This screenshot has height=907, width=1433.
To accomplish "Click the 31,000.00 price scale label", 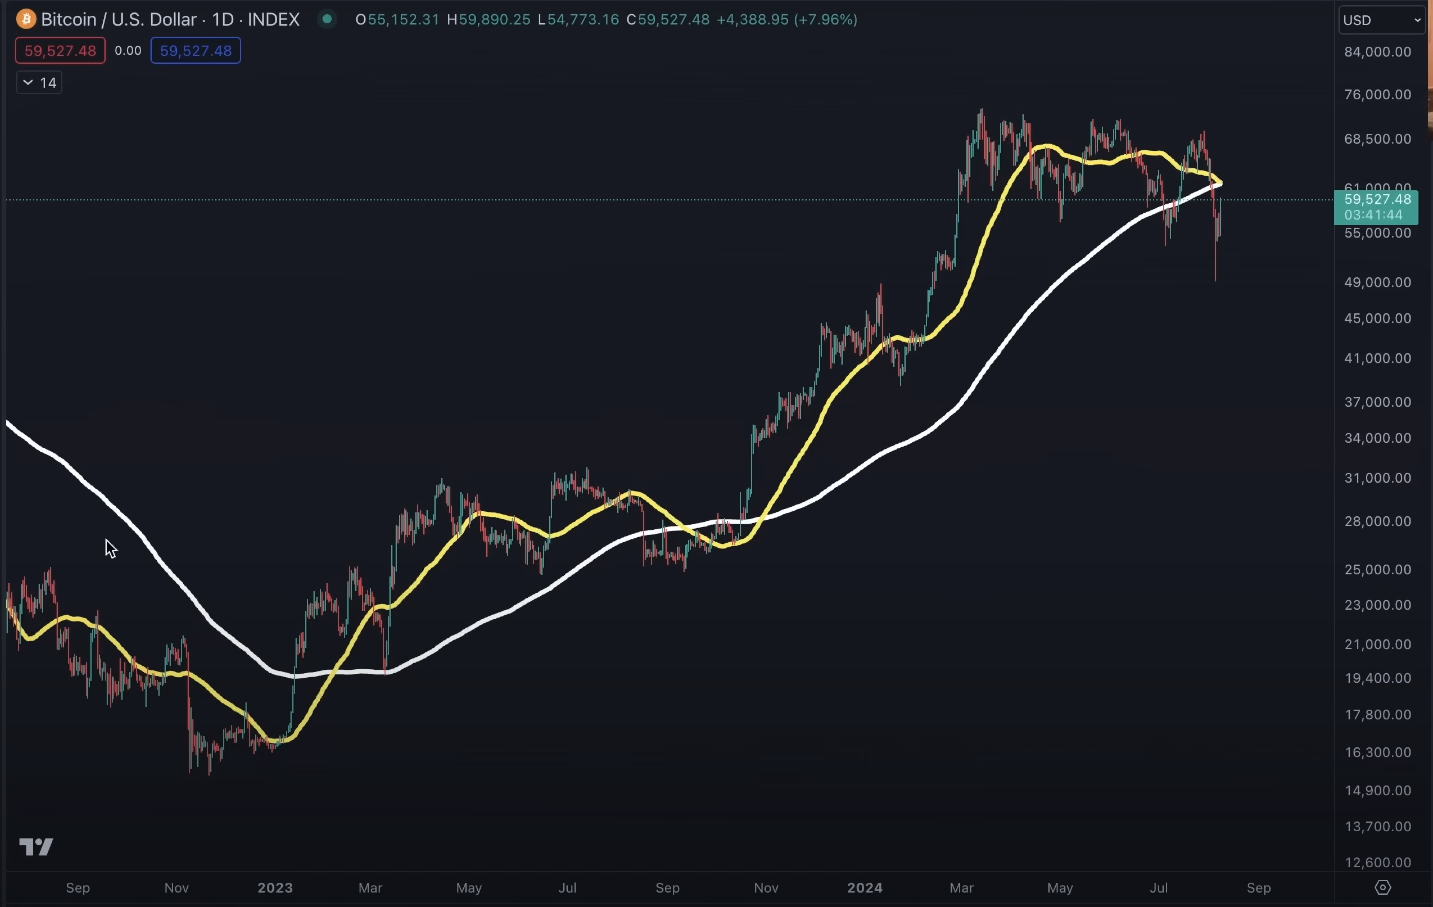I will pos(1378,479).
